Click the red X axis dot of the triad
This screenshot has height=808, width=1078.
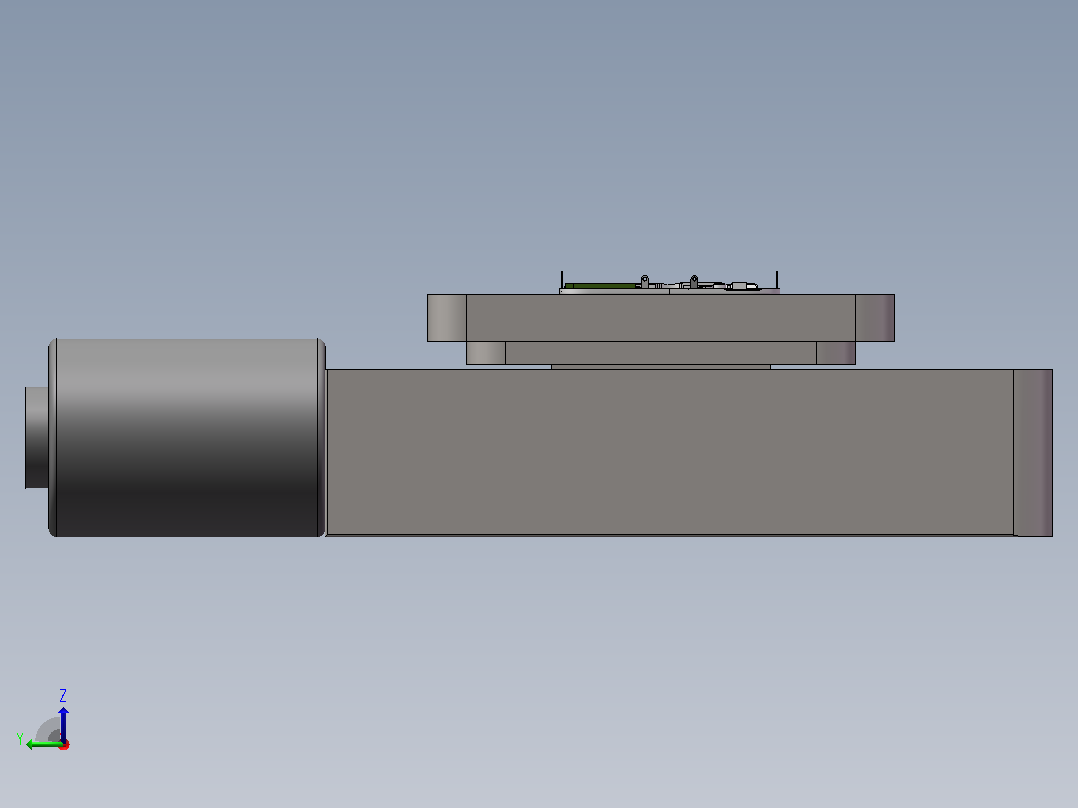[x=64, y=744]
